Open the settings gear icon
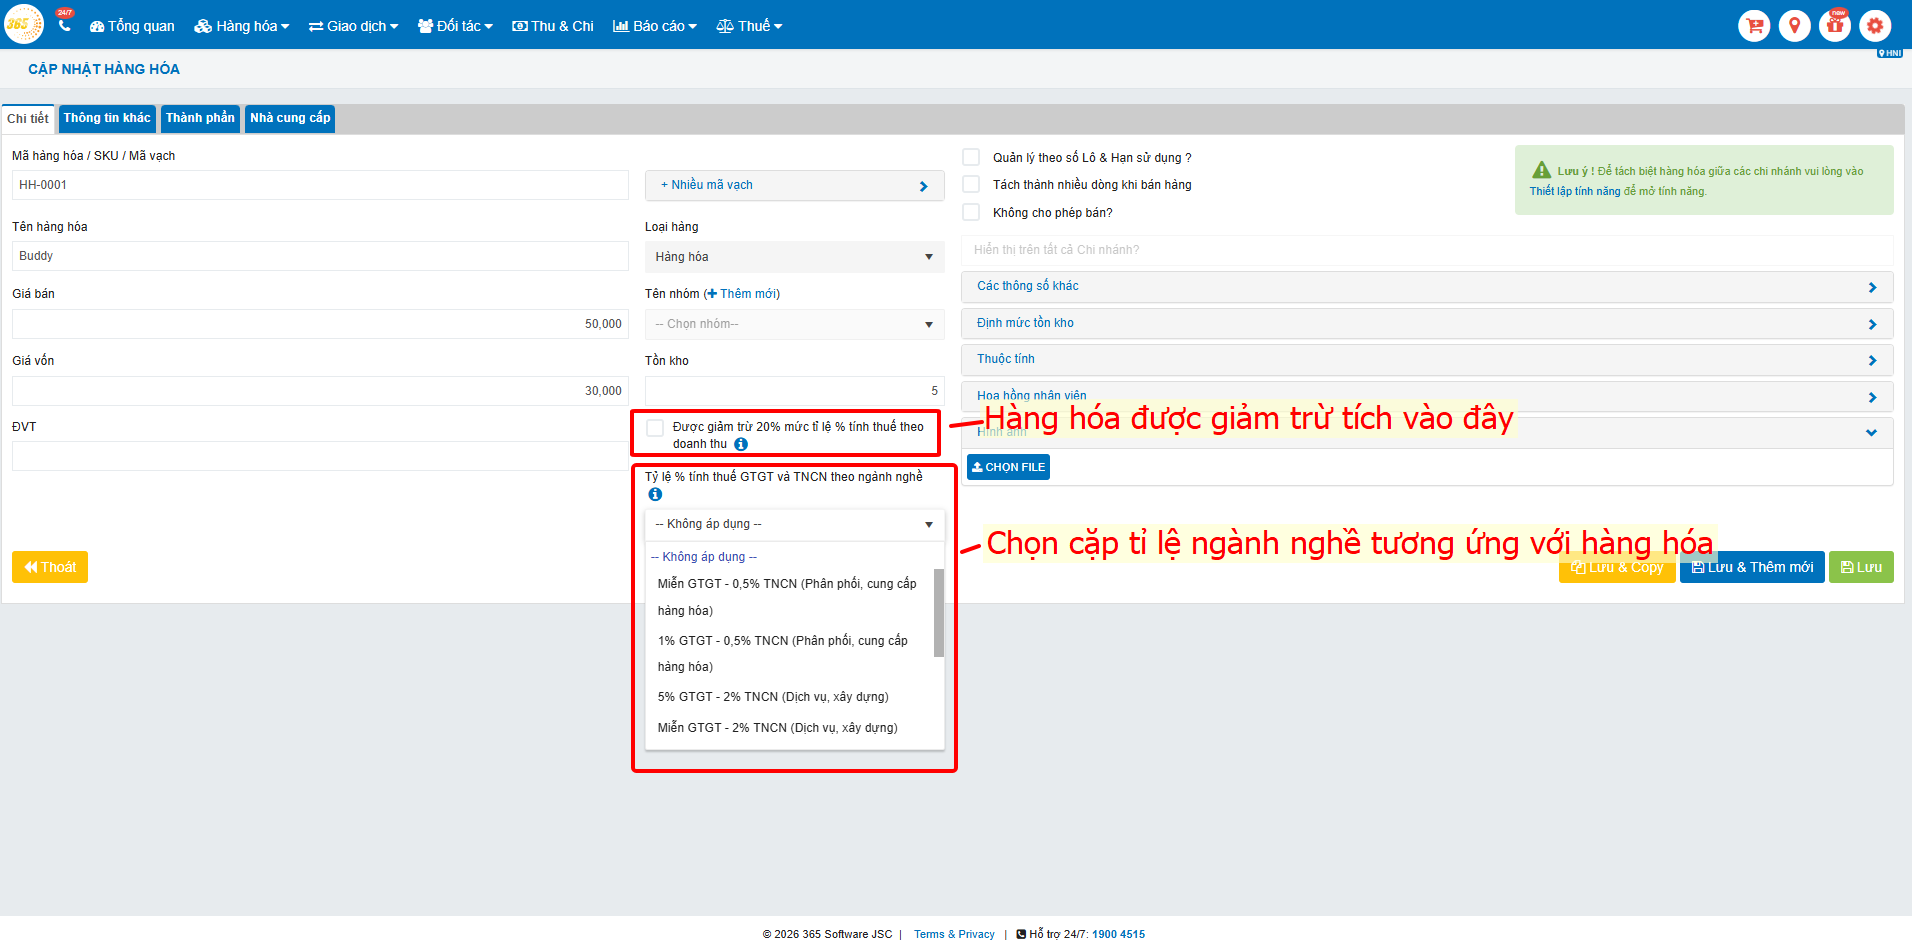Image resolution: width=1912 pixels, height=952 pixels. click(x=1875, y=26)
